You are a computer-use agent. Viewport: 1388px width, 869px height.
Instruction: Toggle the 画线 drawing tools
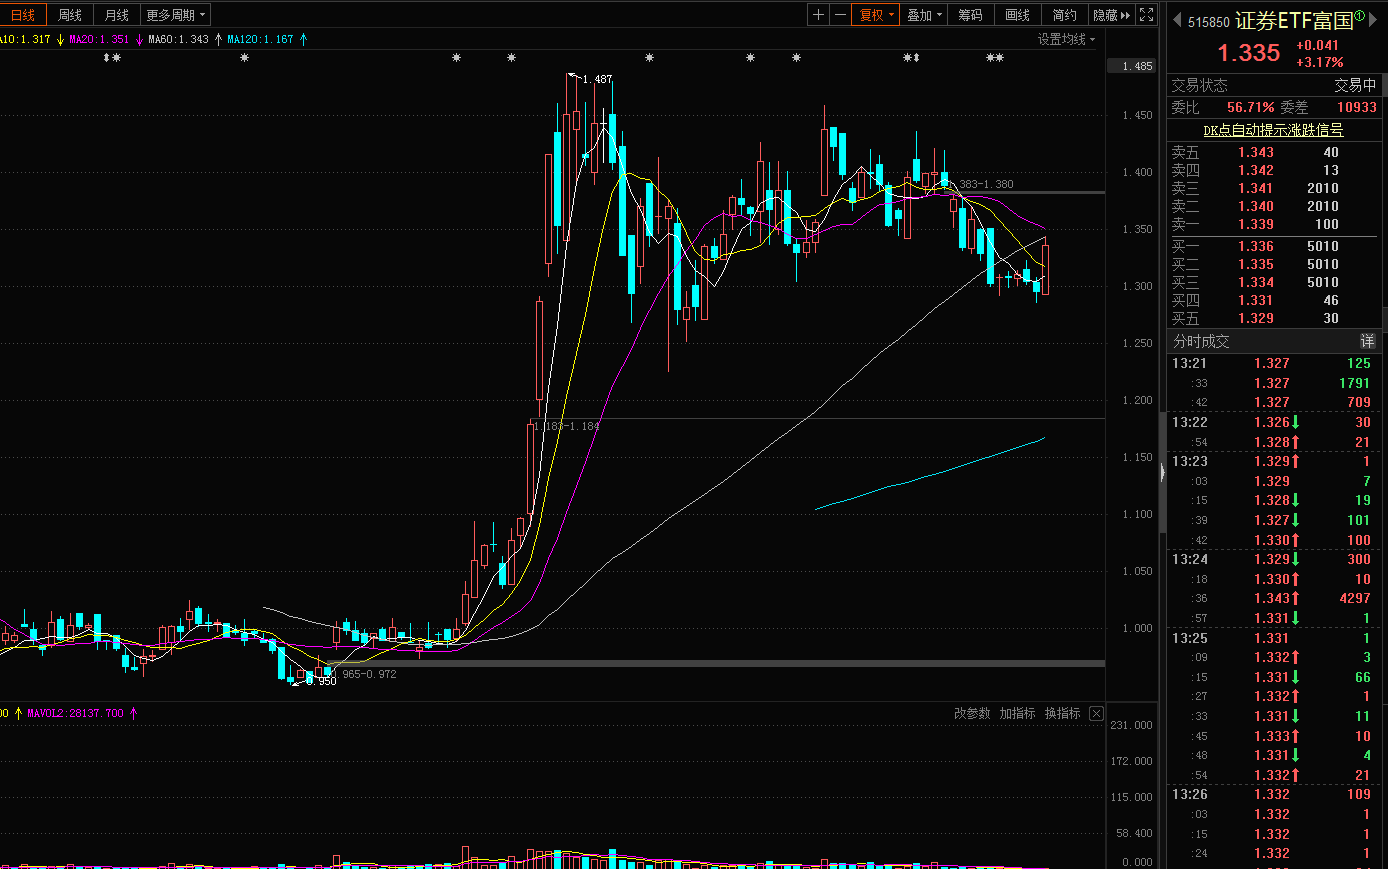tap(1017, 15)
